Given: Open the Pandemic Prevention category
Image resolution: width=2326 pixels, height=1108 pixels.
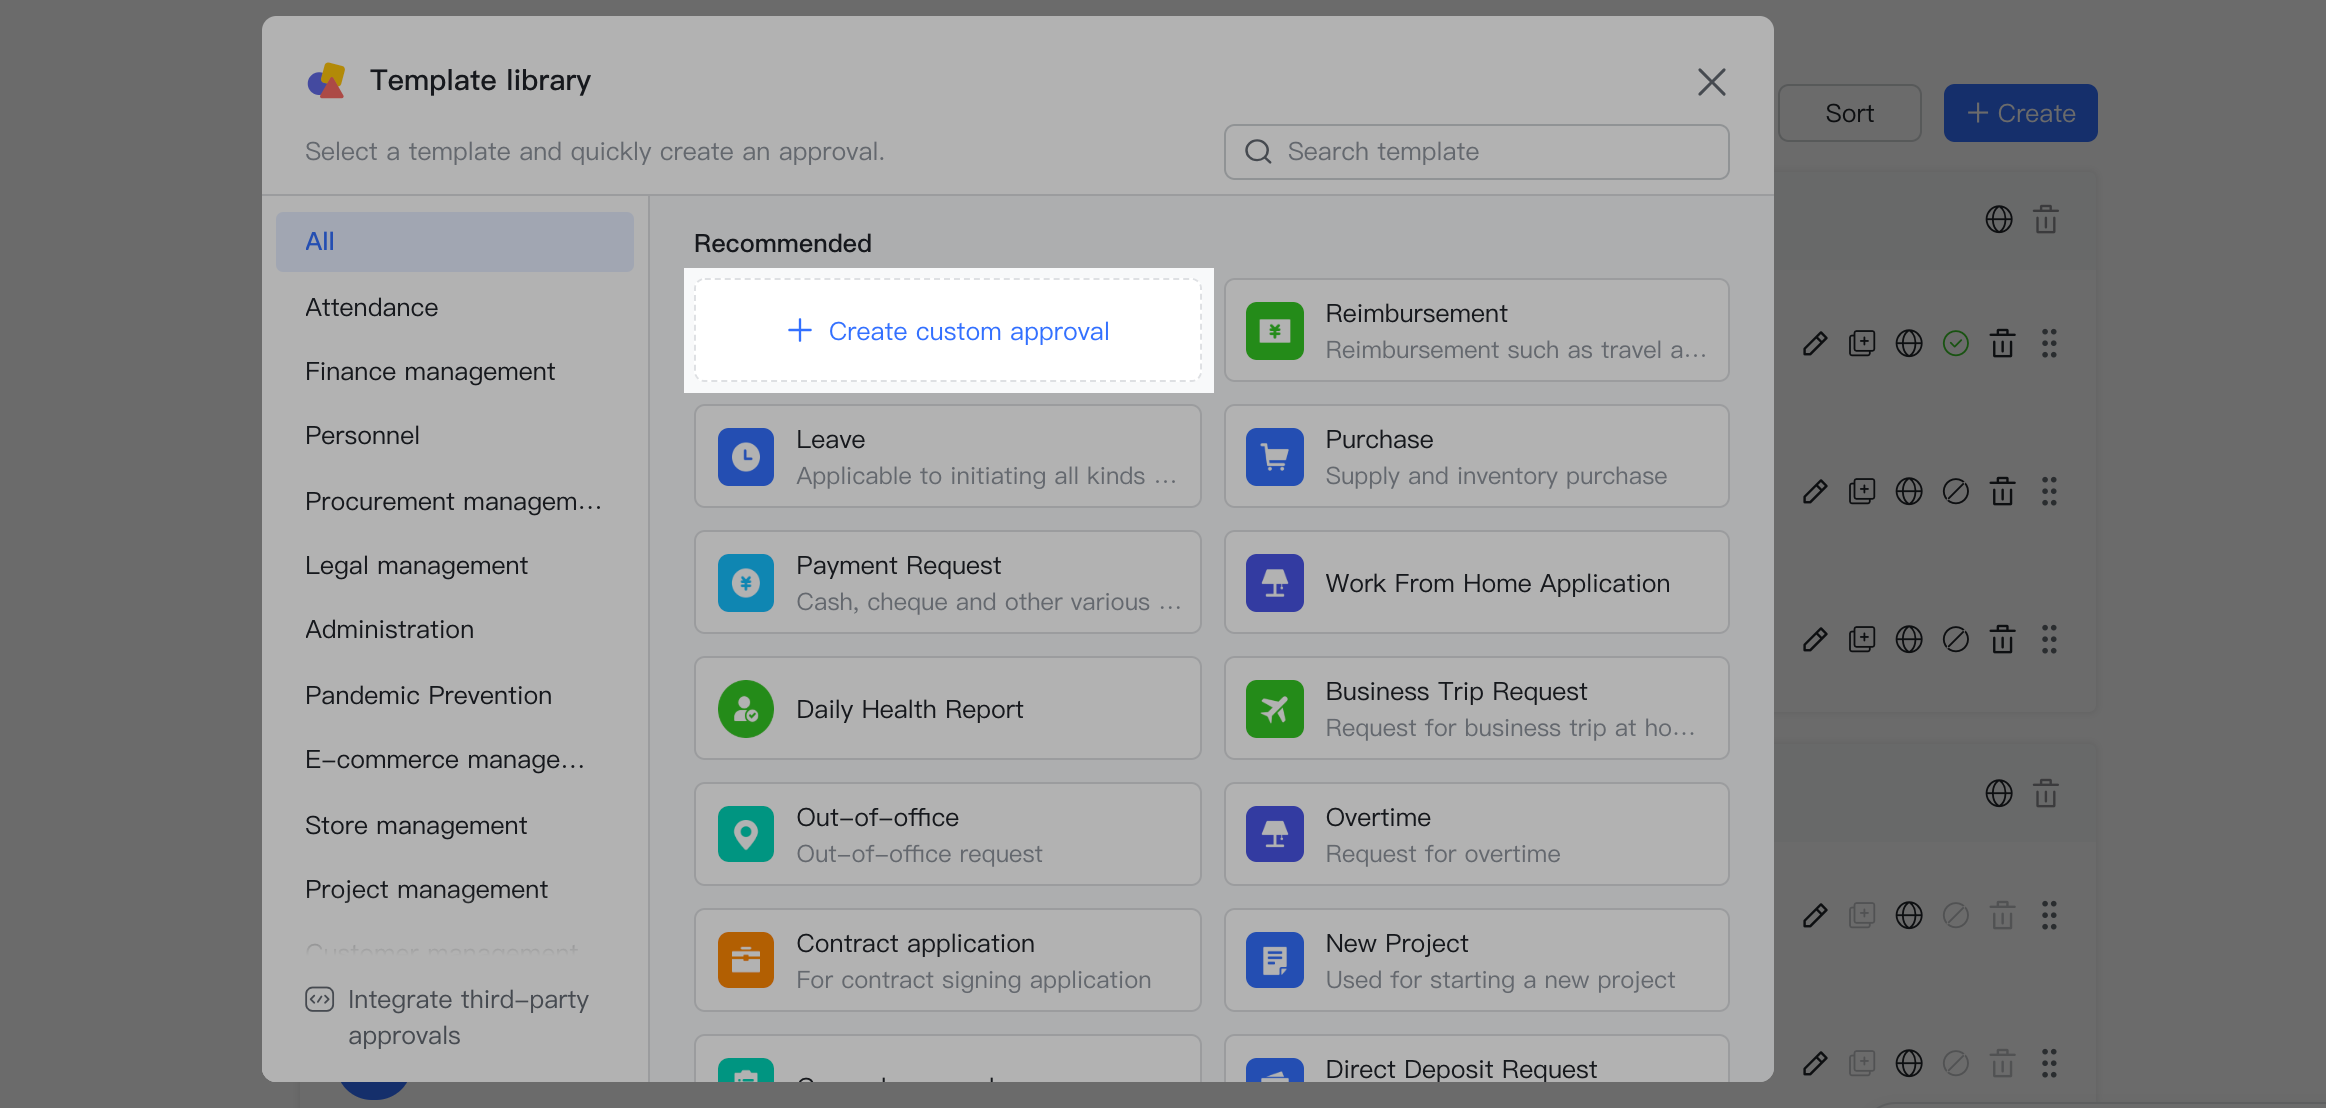Looking at the screenshot, I should point(428,694).
